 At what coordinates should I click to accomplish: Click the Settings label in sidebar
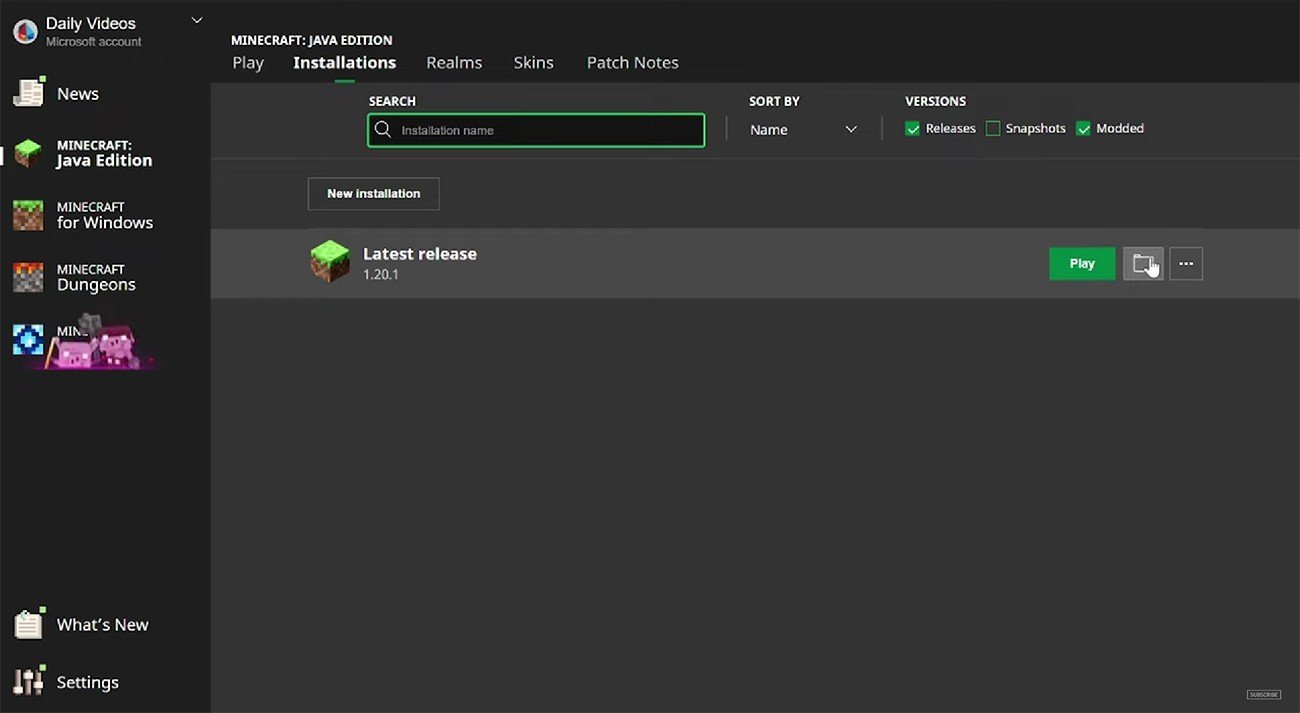[88, 683]
